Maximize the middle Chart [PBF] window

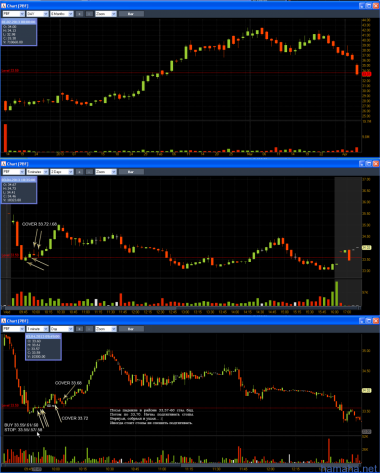tap(368, 163)
